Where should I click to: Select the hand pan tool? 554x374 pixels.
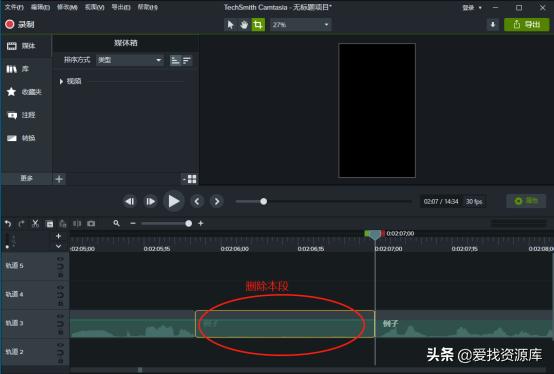244,25
